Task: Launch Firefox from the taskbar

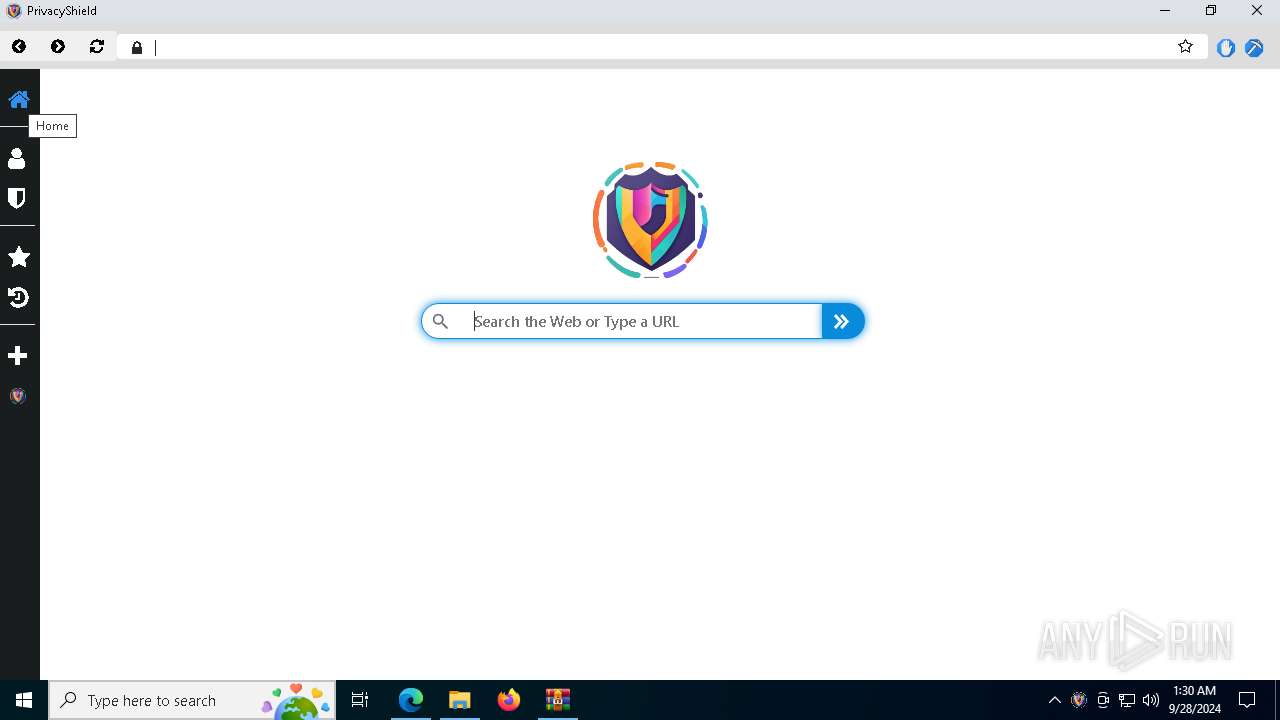Action: click(x=509, y=700)
